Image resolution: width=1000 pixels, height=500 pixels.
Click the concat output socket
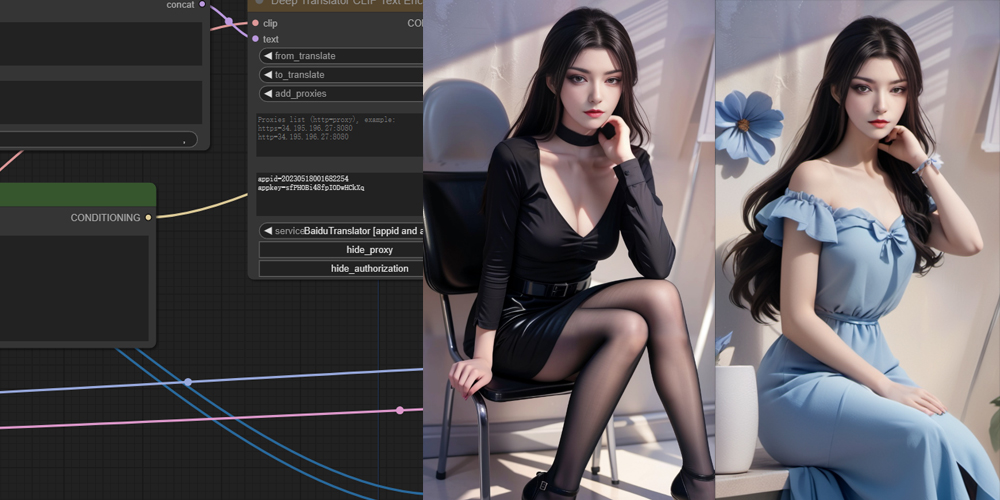click(202, 4)
